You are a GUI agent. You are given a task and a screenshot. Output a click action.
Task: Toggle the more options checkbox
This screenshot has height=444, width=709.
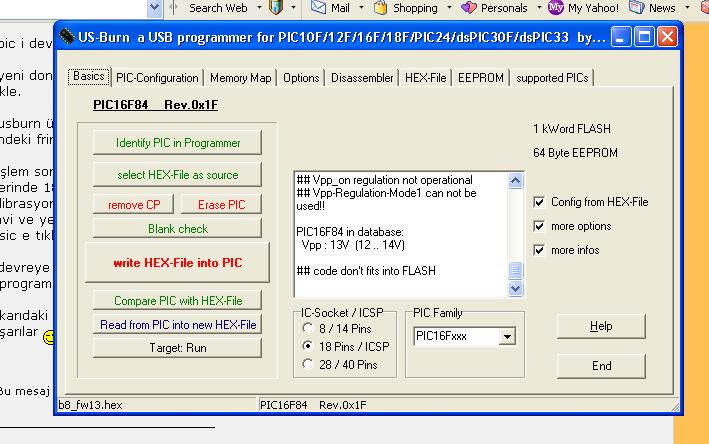pos(539,226)
